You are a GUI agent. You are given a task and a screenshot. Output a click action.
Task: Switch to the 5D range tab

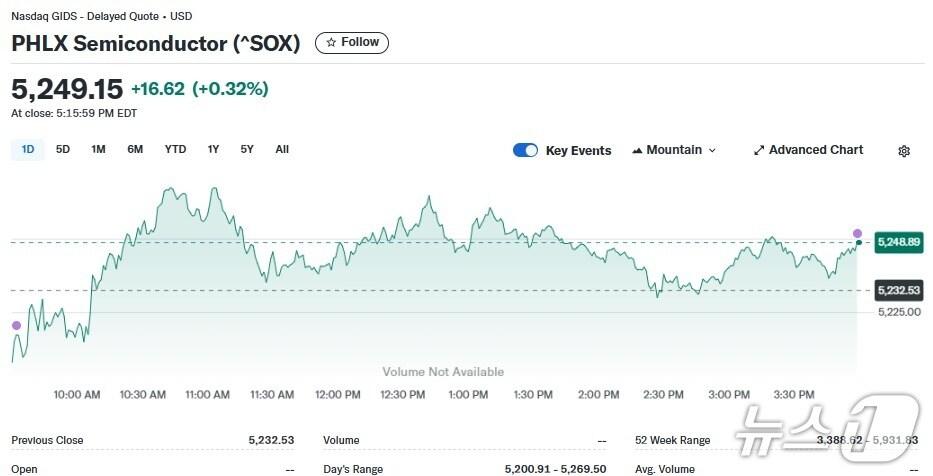[x=63, y=149]
